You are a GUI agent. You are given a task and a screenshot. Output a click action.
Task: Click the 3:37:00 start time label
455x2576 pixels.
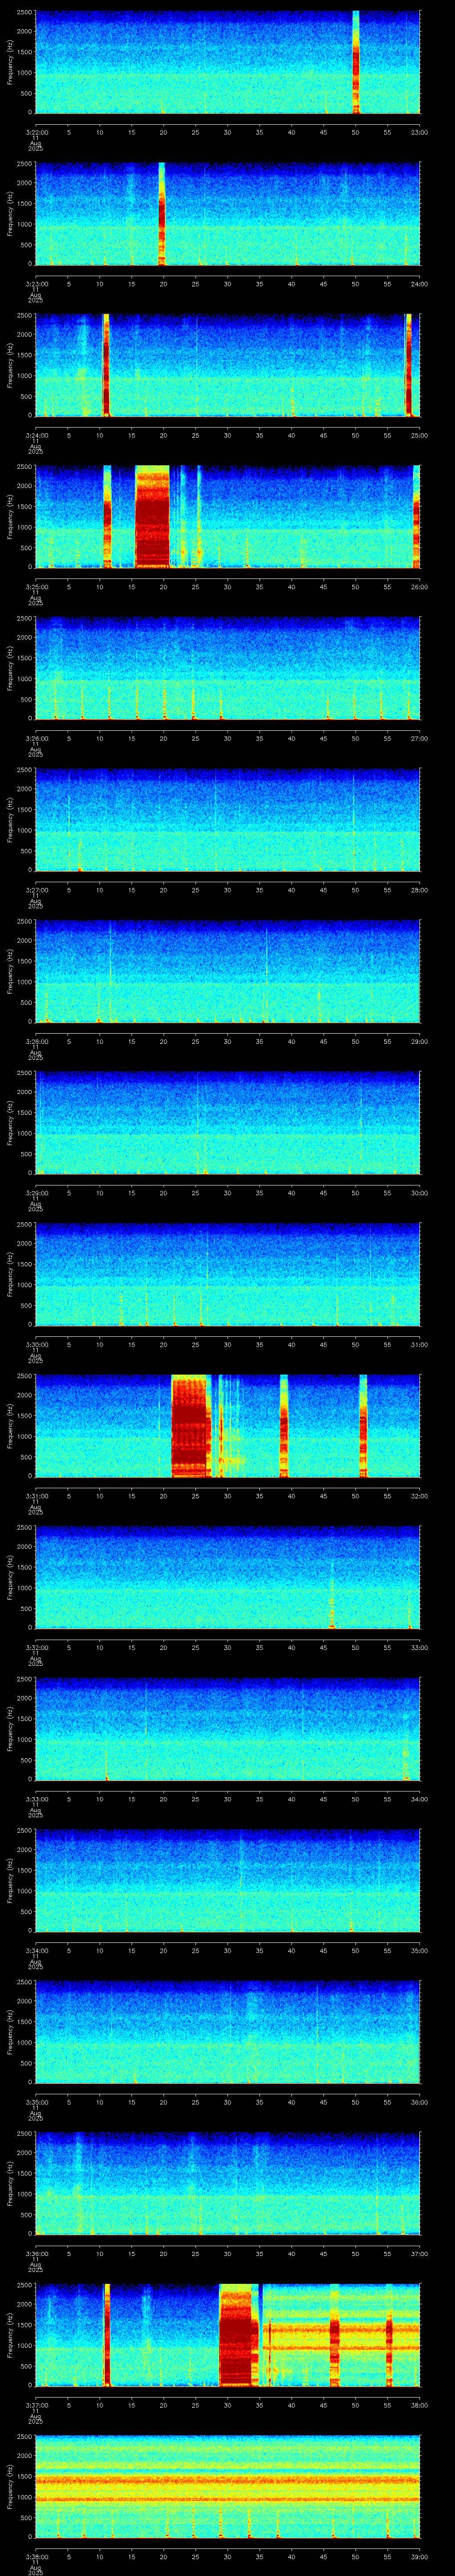pos(36,2406)
